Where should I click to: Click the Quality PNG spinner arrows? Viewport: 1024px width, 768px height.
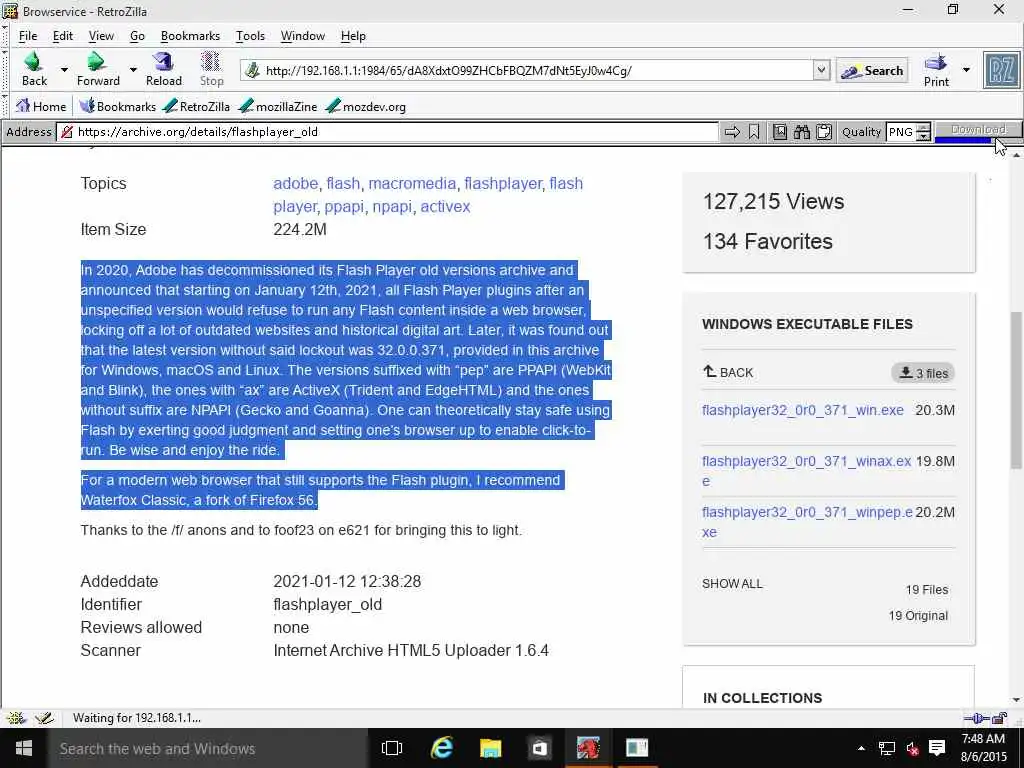click(923, 132)
